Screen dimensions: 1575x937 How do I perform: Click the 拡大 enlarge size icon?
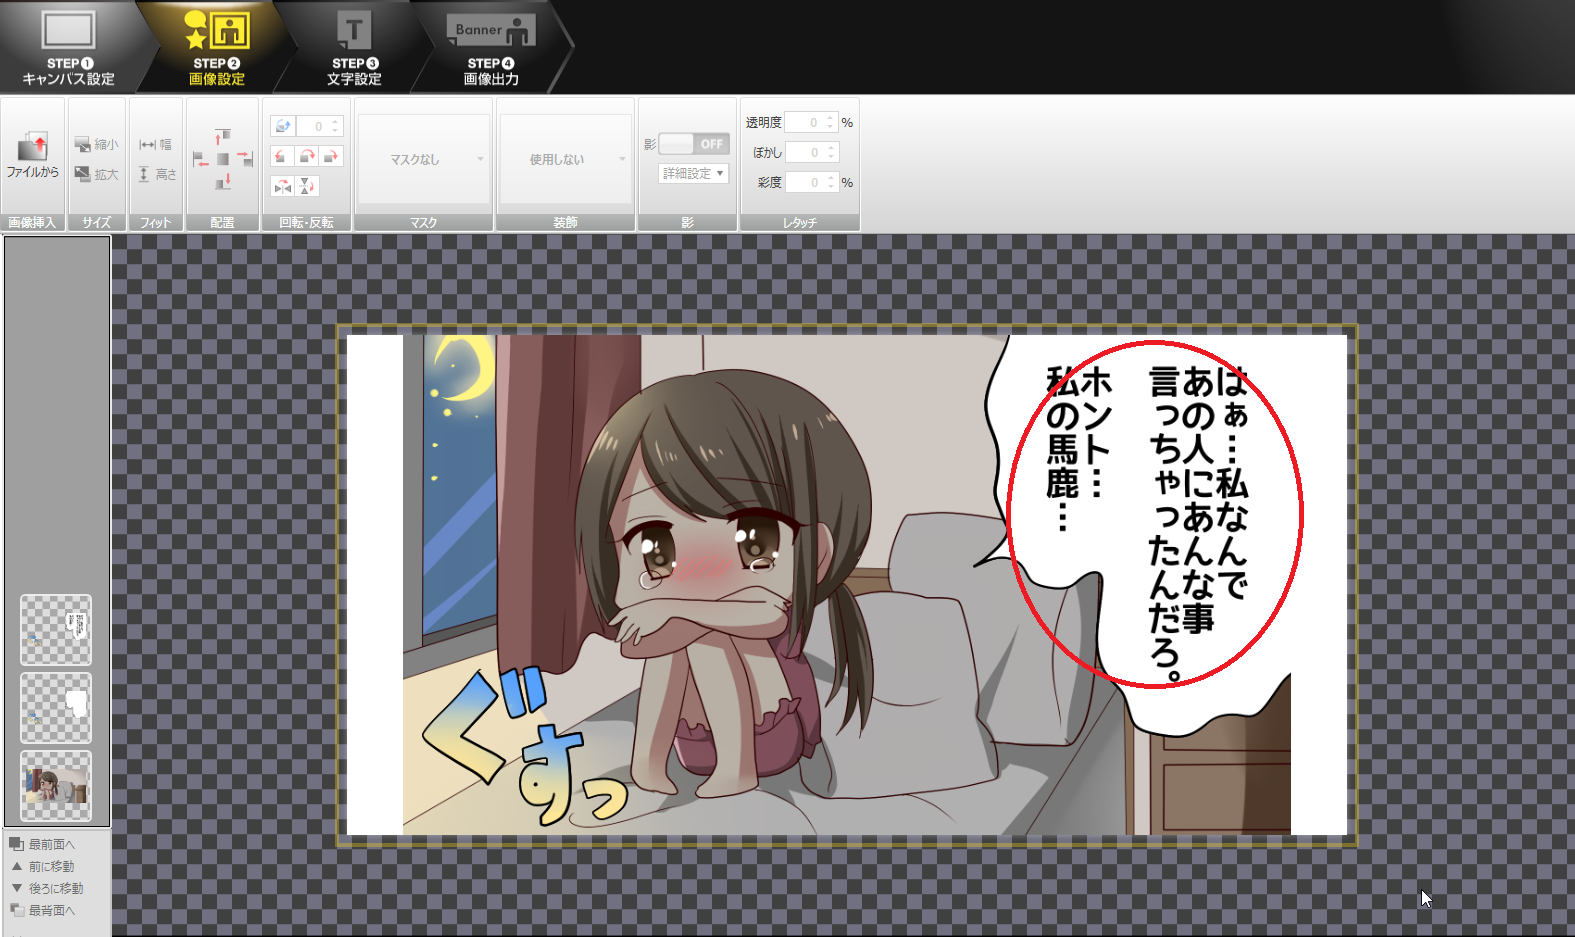point(96,175)
